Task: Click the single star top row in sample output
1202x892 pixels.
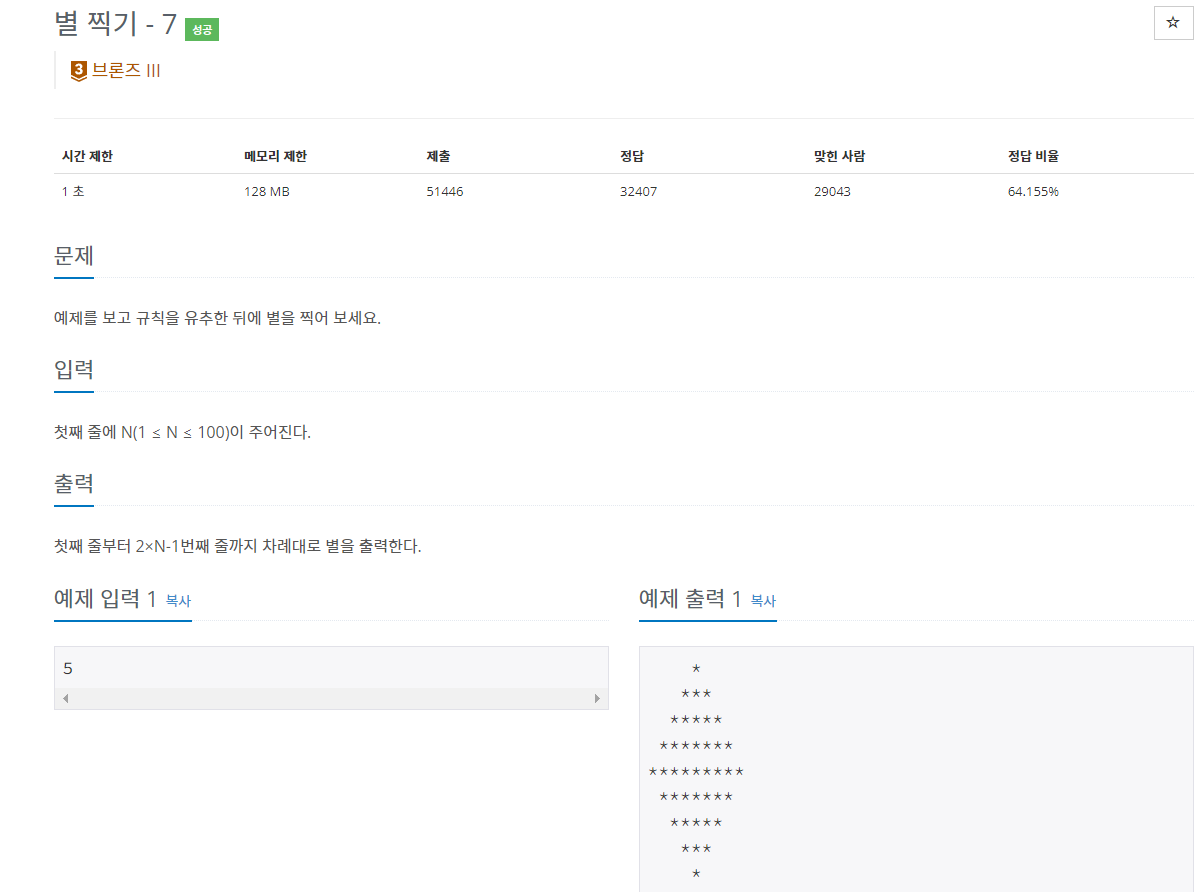Action: coord(696,668)
